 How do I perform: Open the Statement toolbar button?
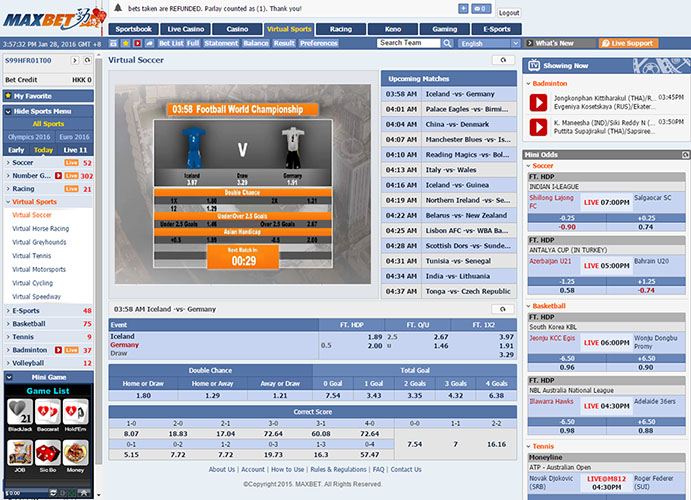click(221, 43)
